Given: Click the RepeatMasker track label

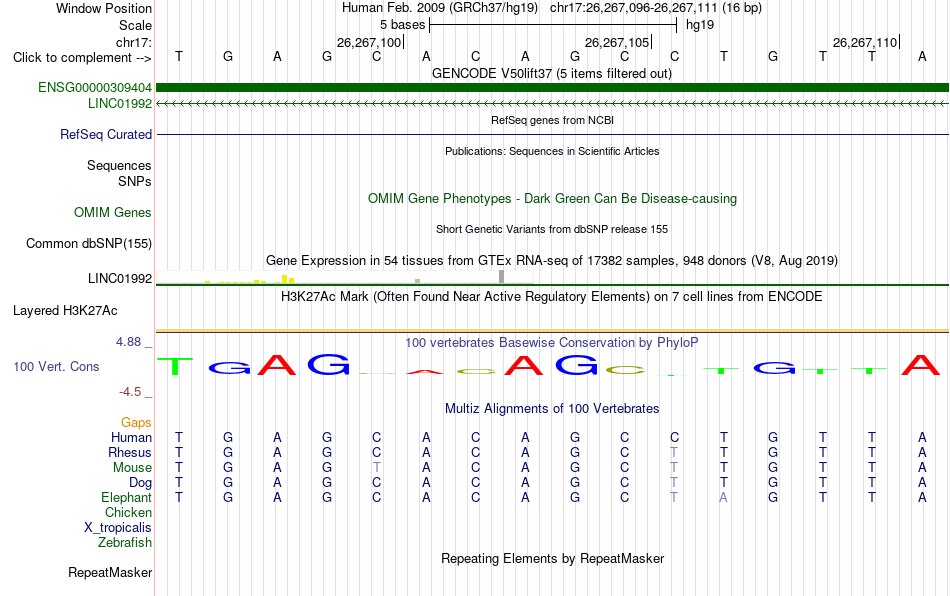Looking at the screenshot, I should [110, 572].
